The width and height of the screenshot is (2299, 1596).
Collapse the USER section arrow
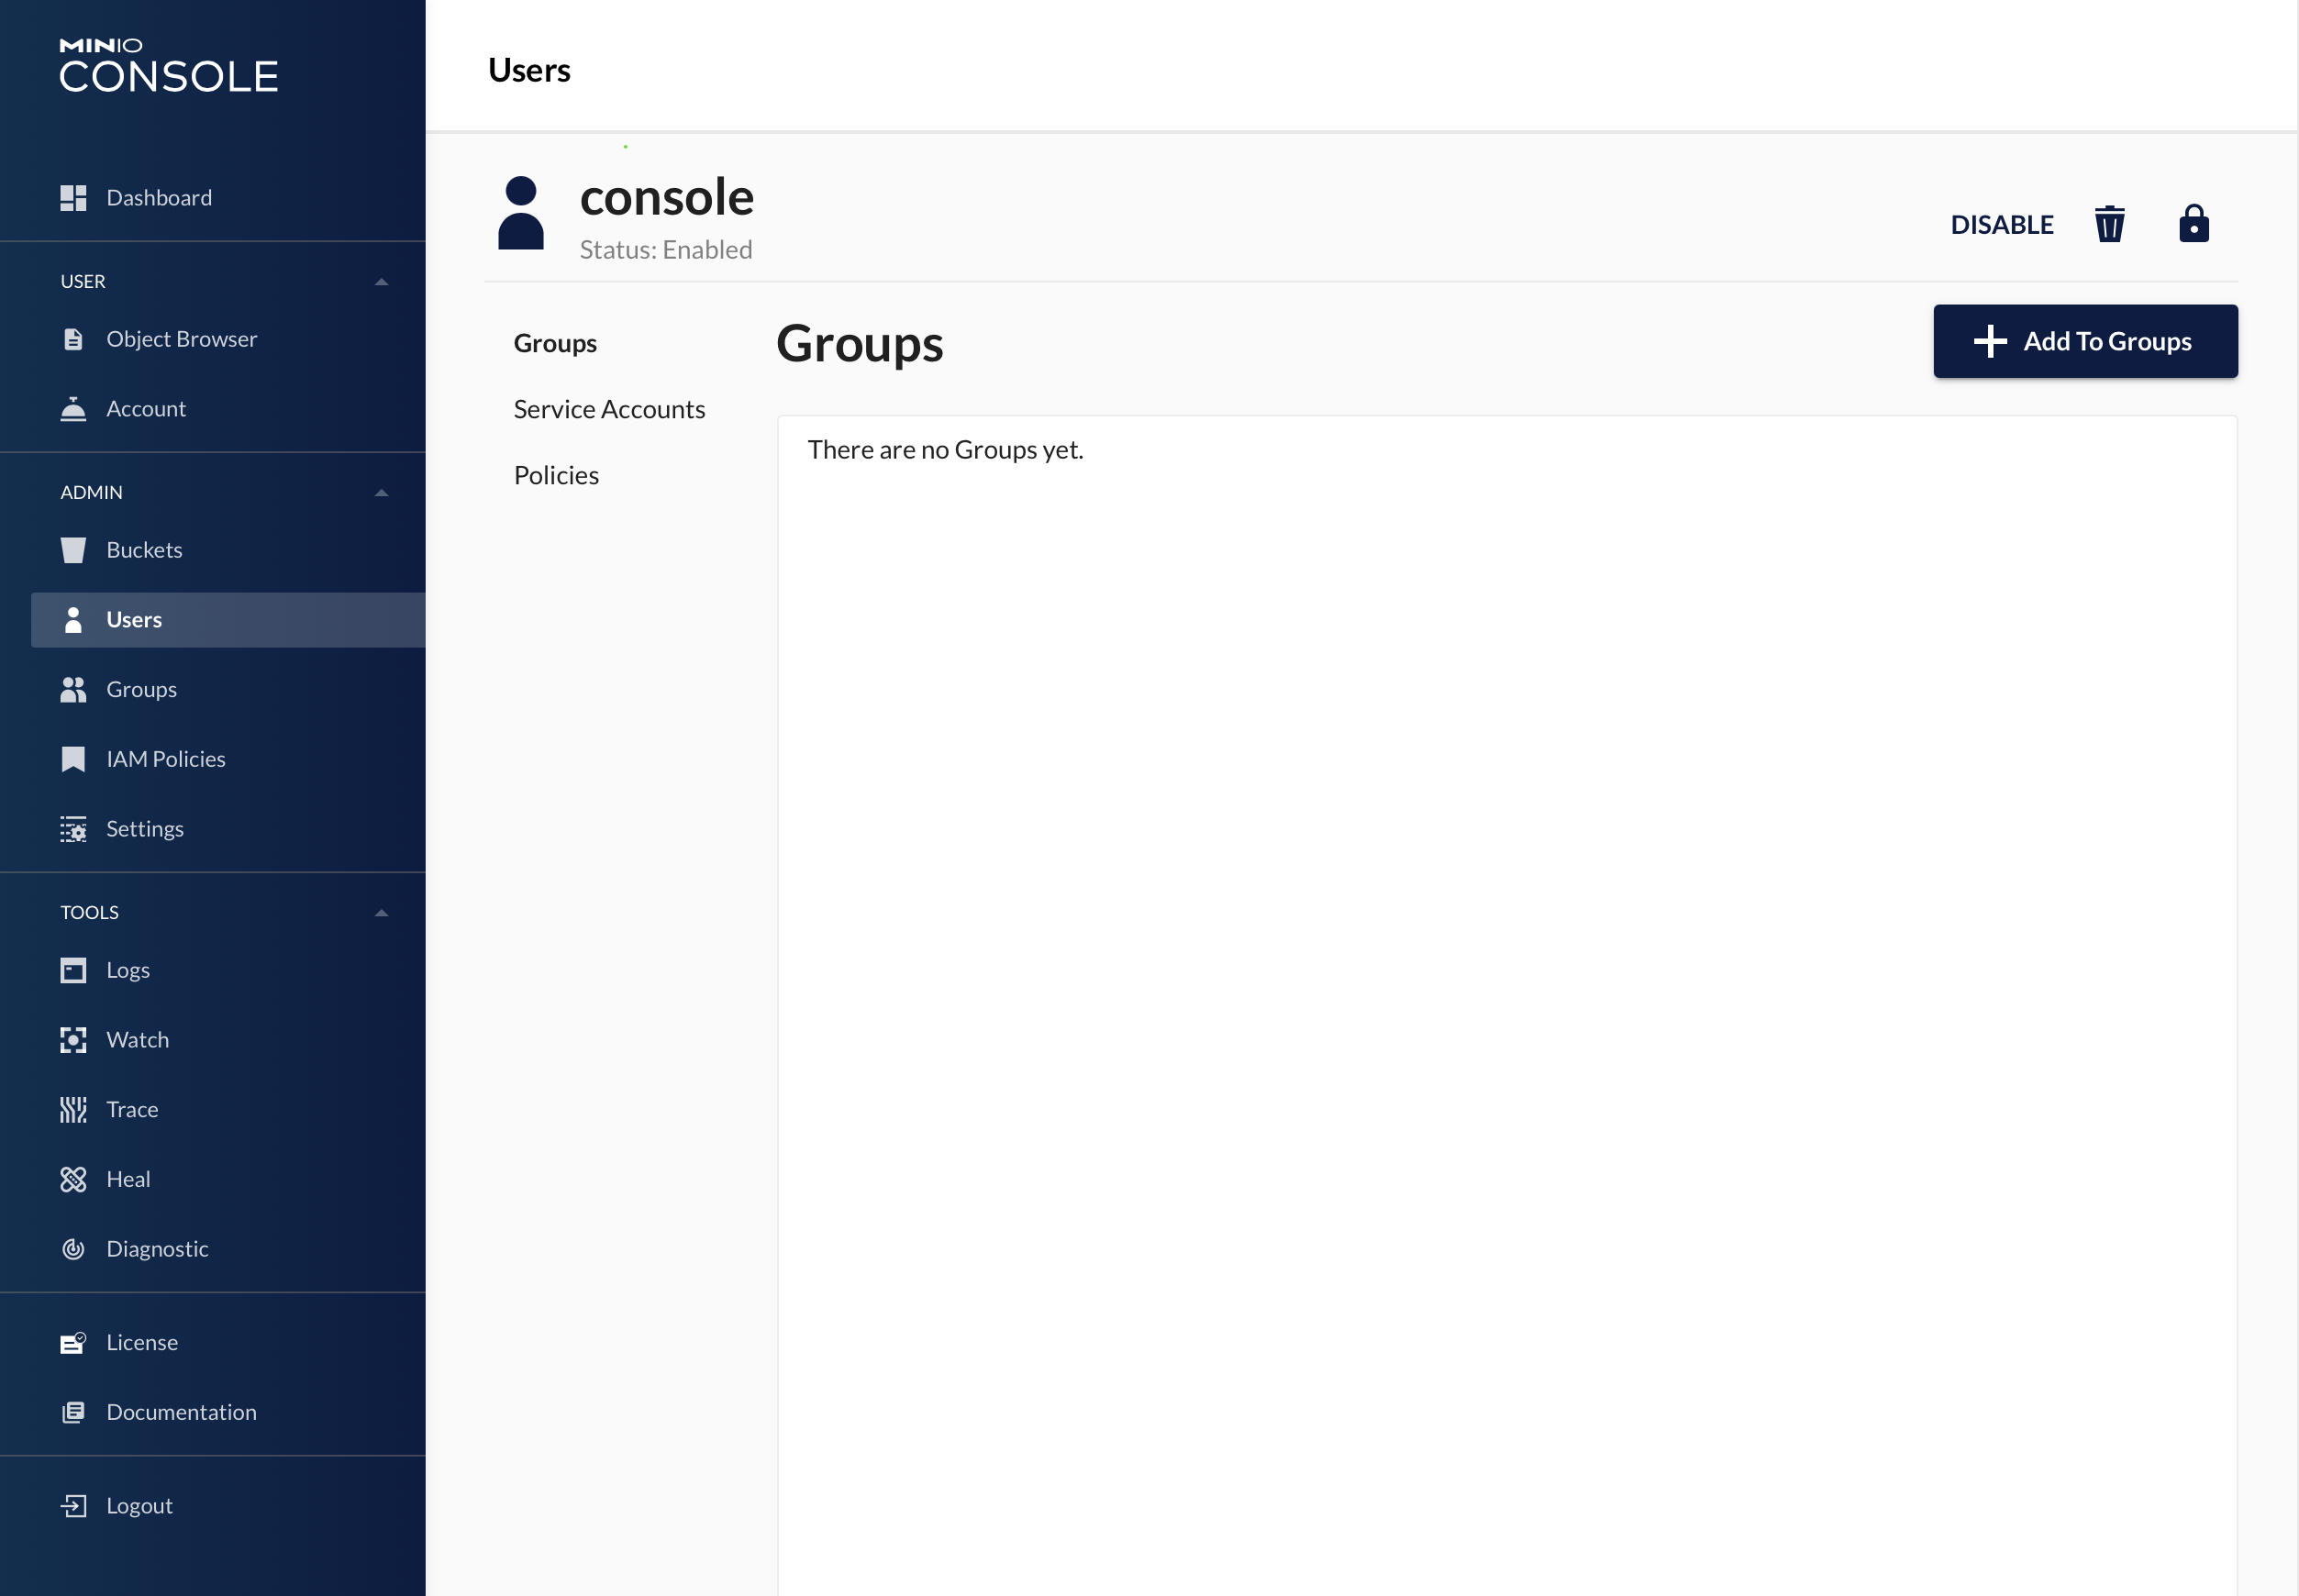click(381, 282)
